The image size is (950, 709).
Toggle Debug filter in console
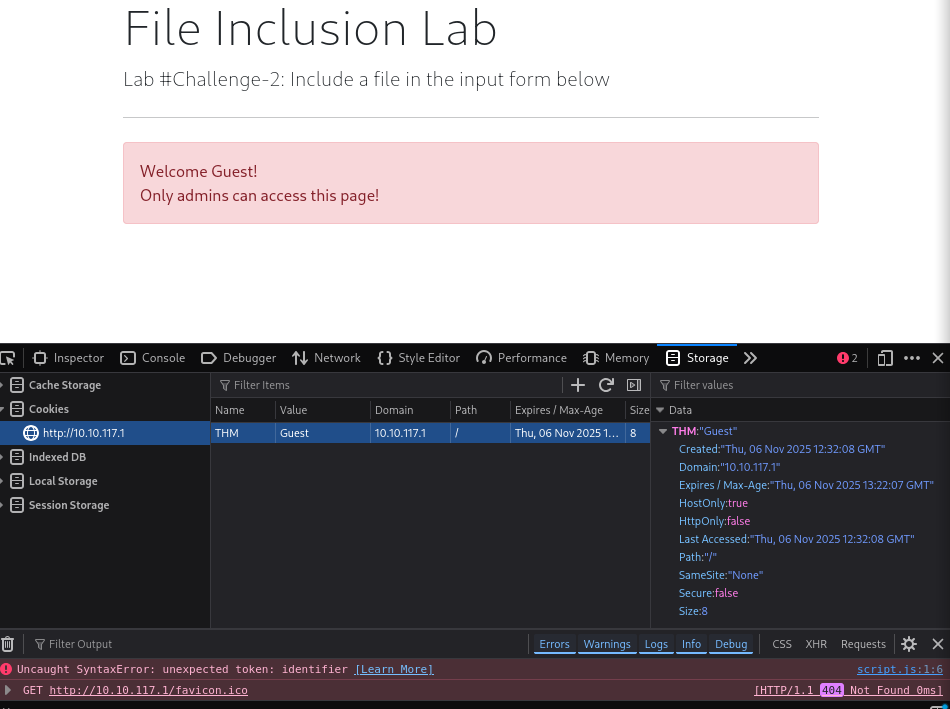pos(731,644)
